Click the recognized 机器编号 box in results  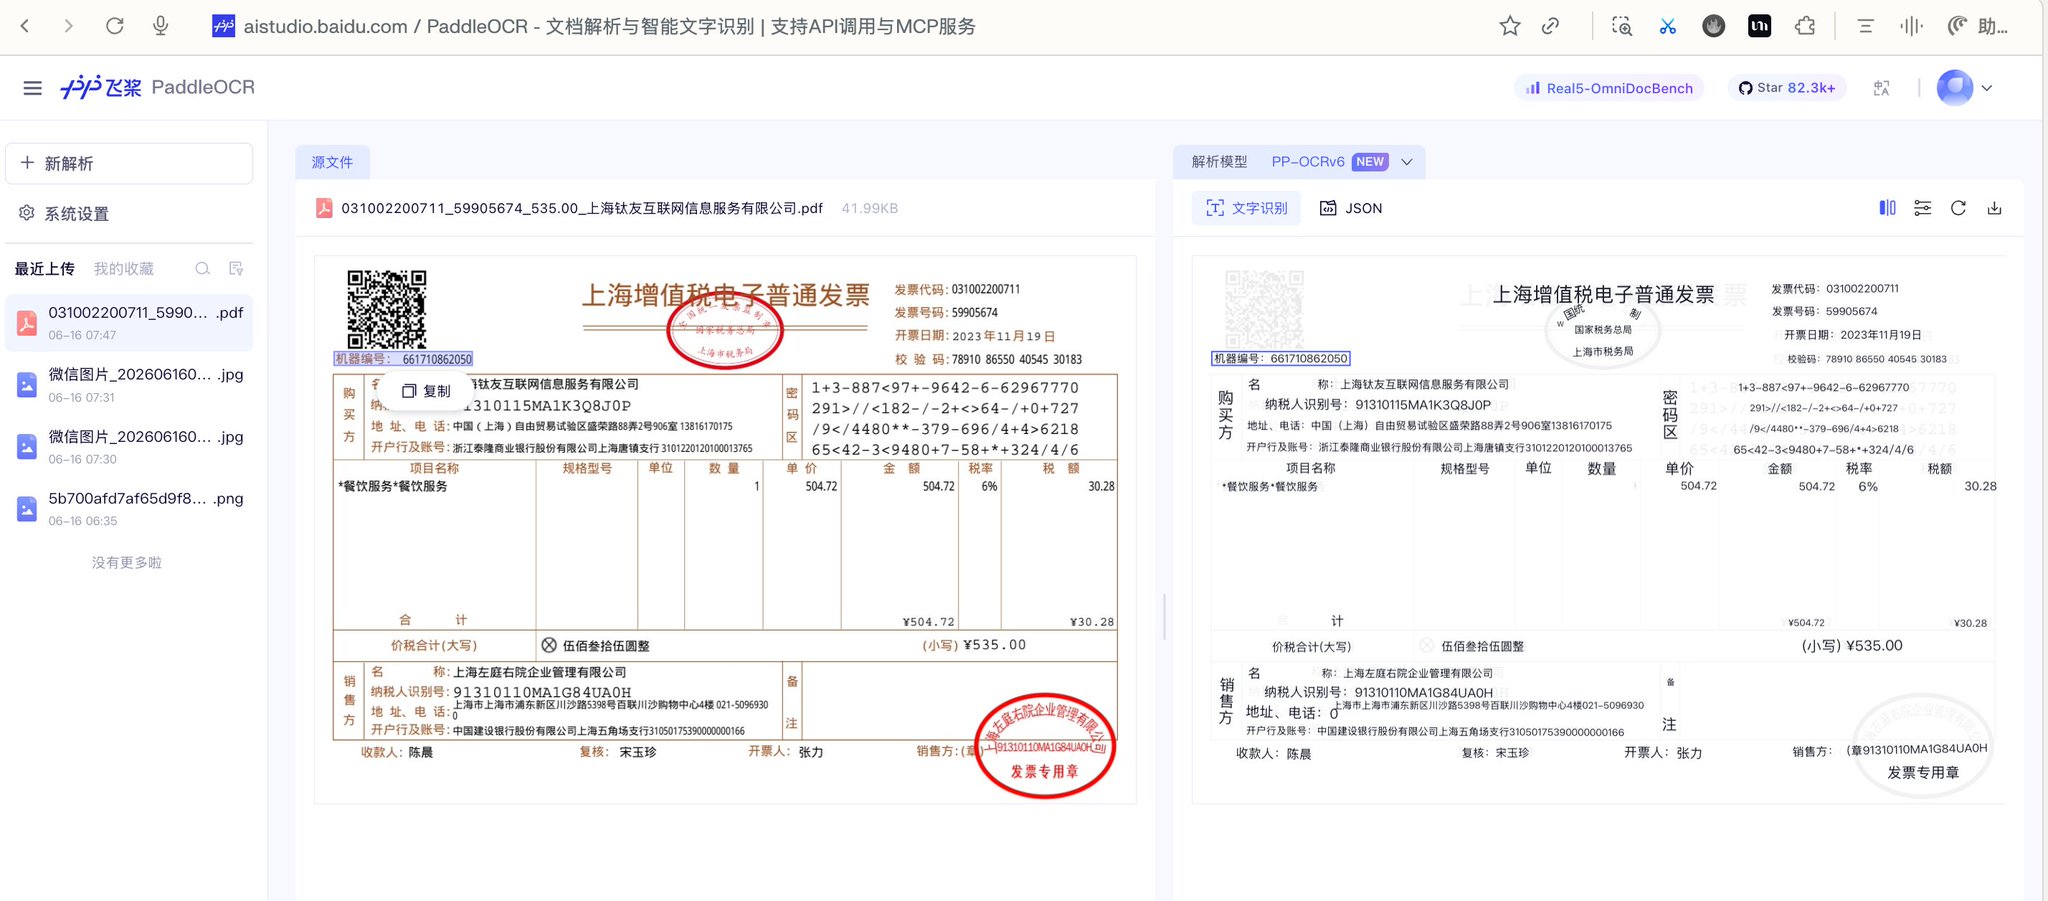(1280, 358)
